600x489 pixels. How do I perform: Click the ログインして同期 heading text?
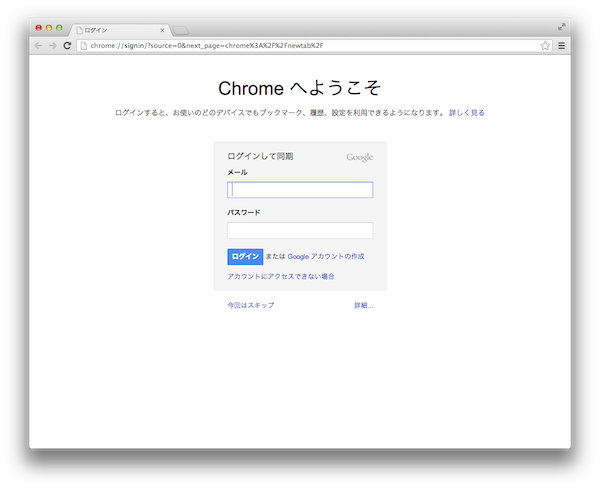coord(260,156)
